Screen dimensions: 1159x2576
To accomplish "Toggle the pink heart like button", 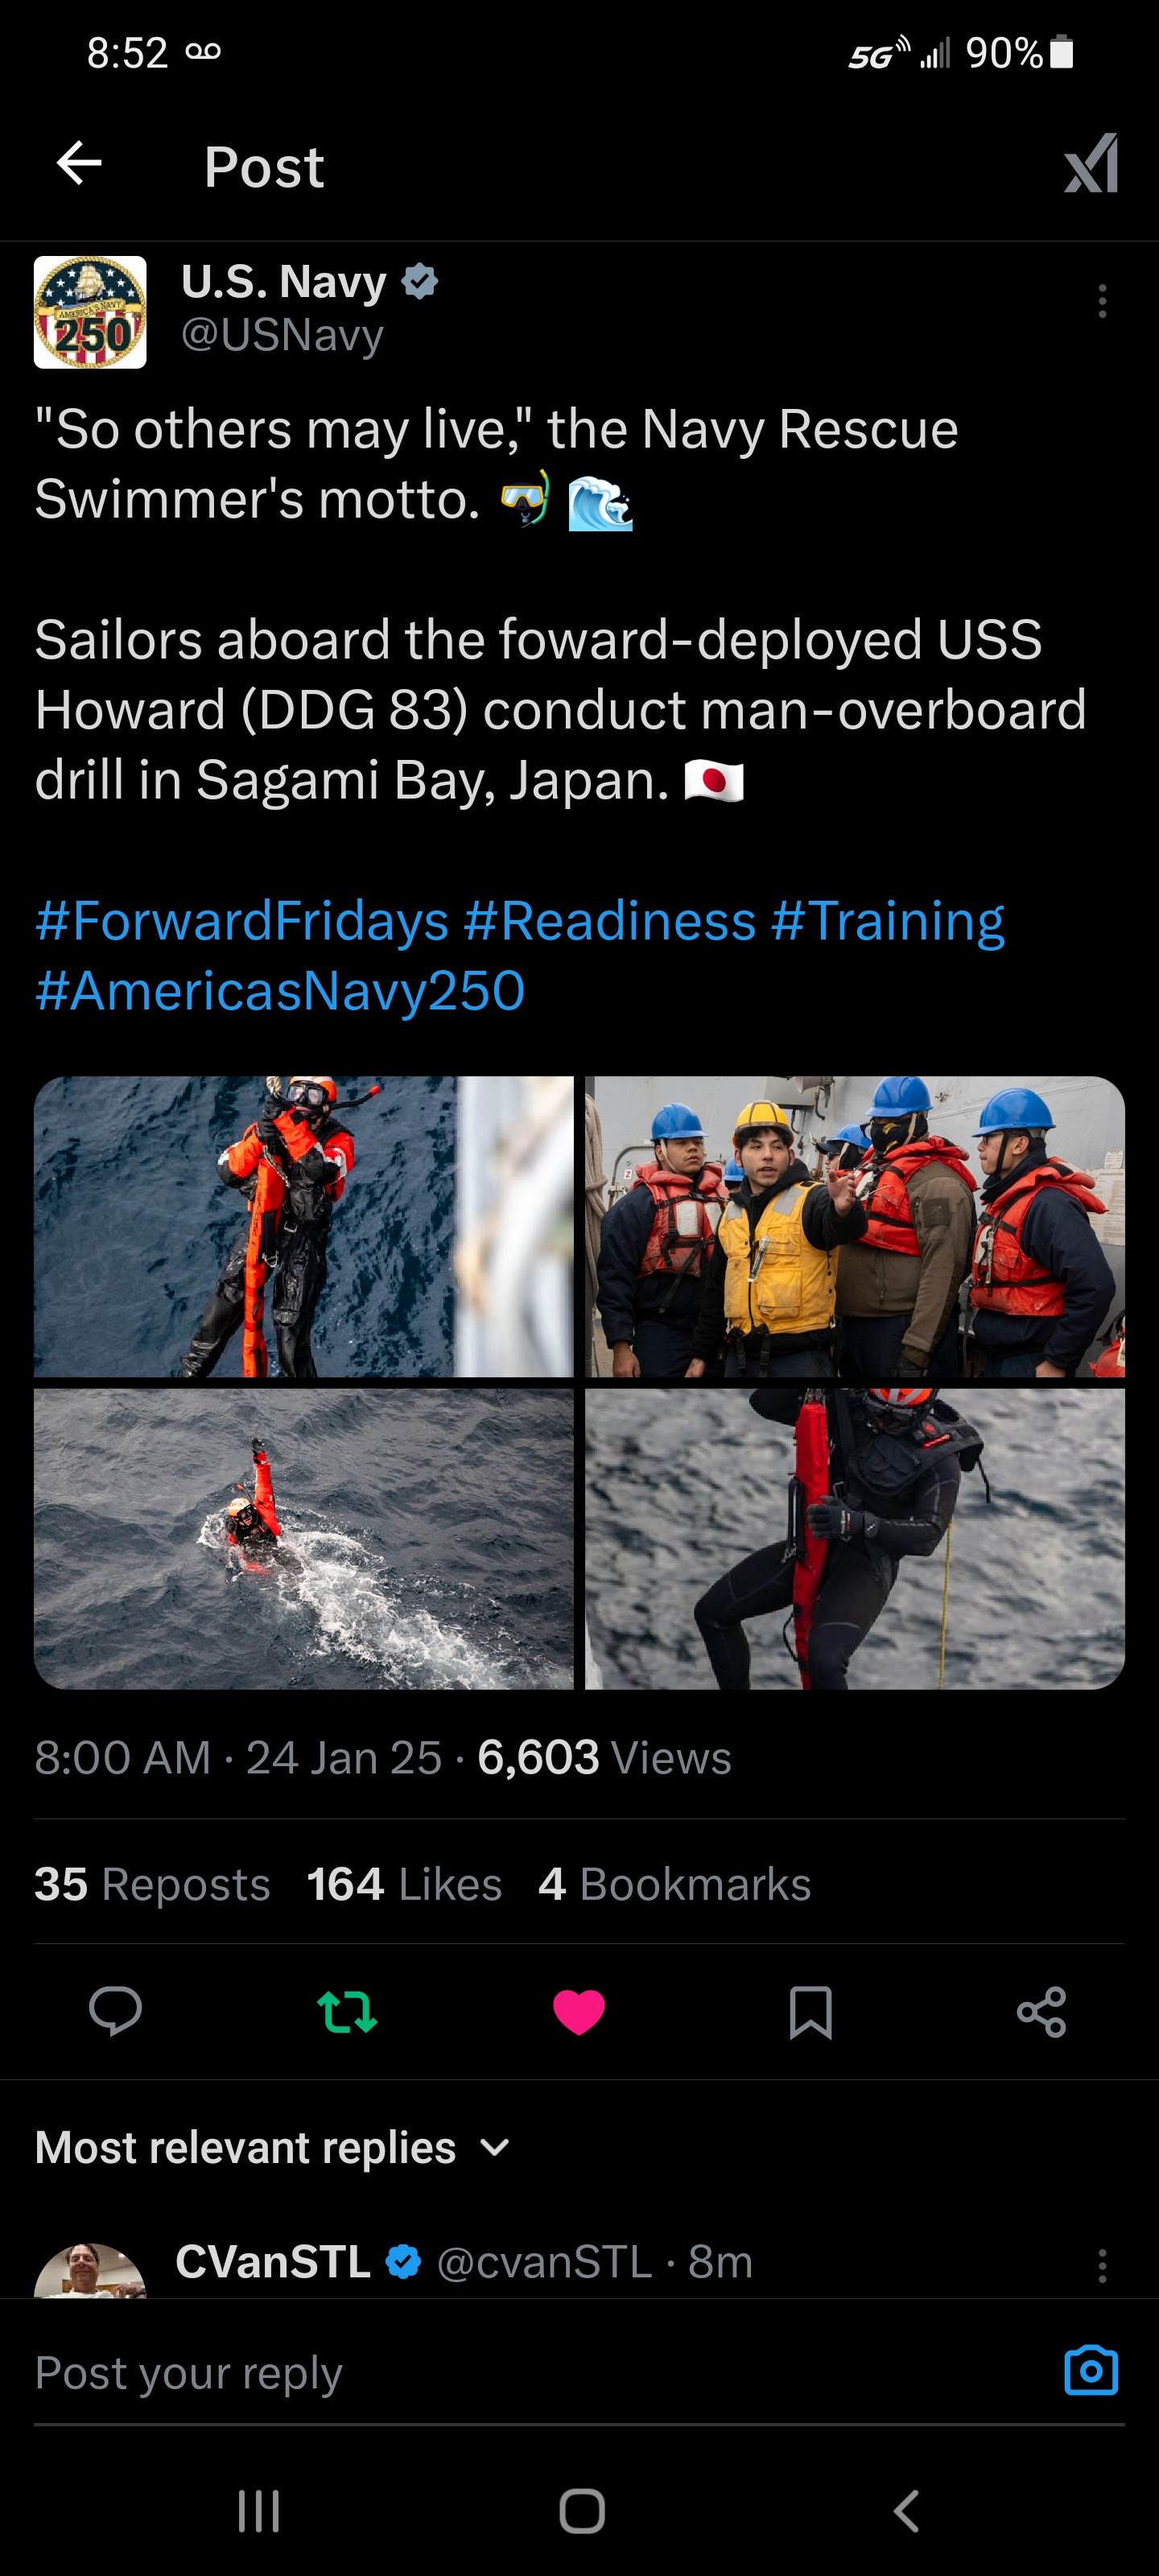I will tap(579, 2011).
